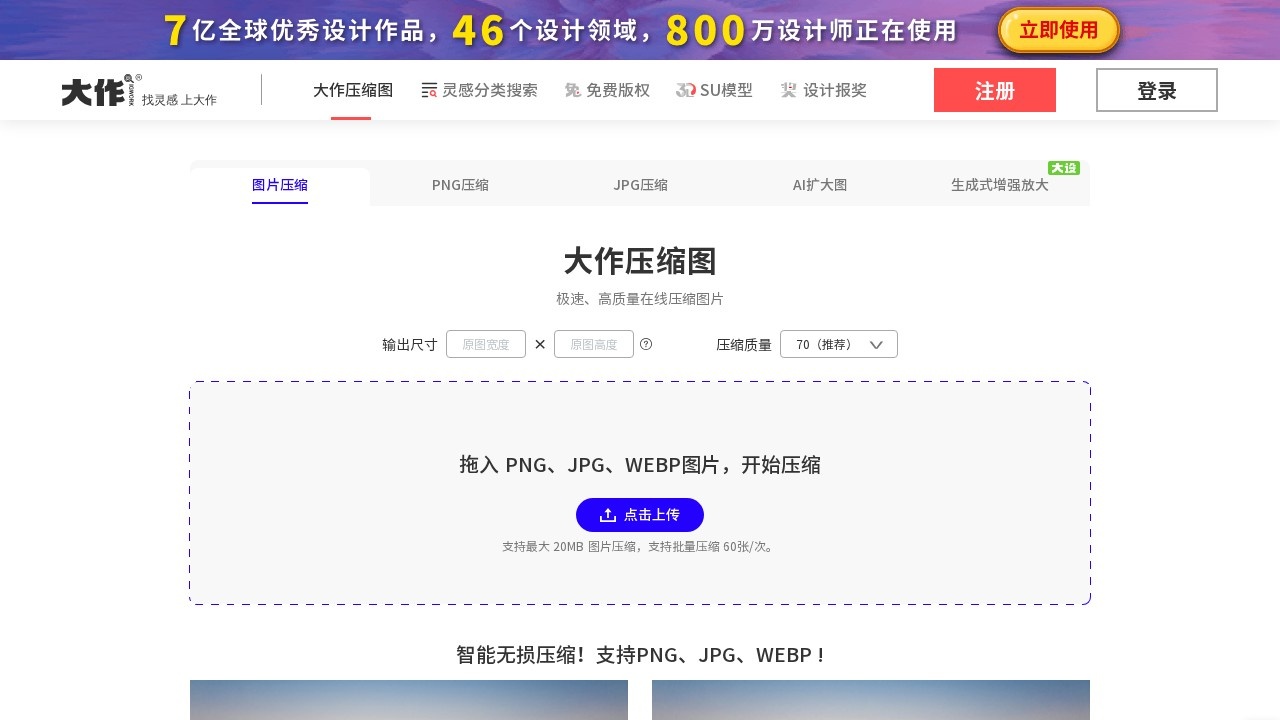Click the 设计报奖 award icon
This screenshot has width=1280, height=720.
point(789,90)
